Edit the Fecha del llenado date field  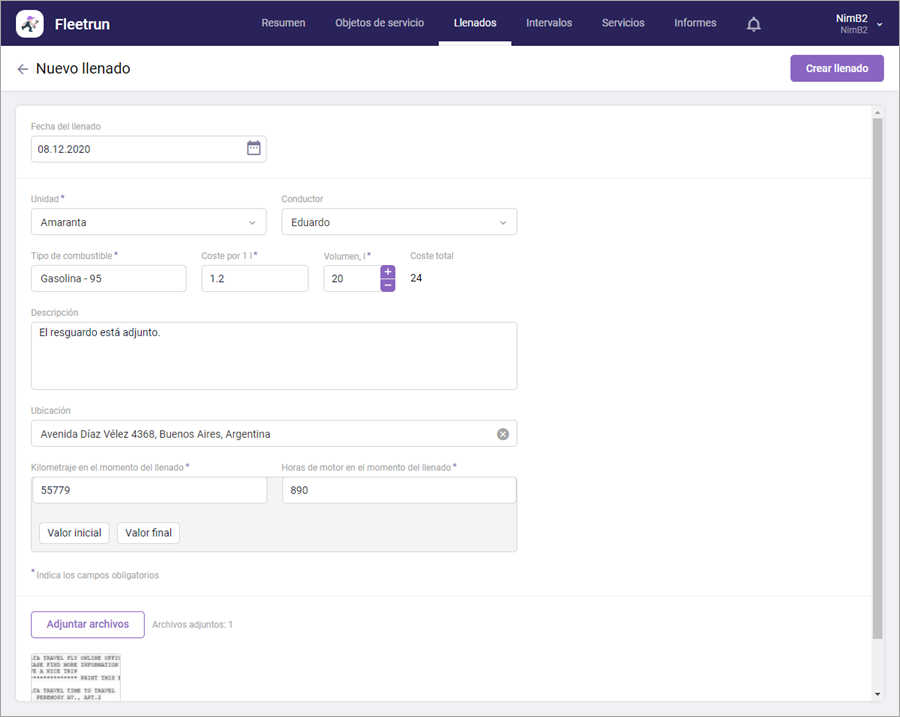[x=149, y=149]
